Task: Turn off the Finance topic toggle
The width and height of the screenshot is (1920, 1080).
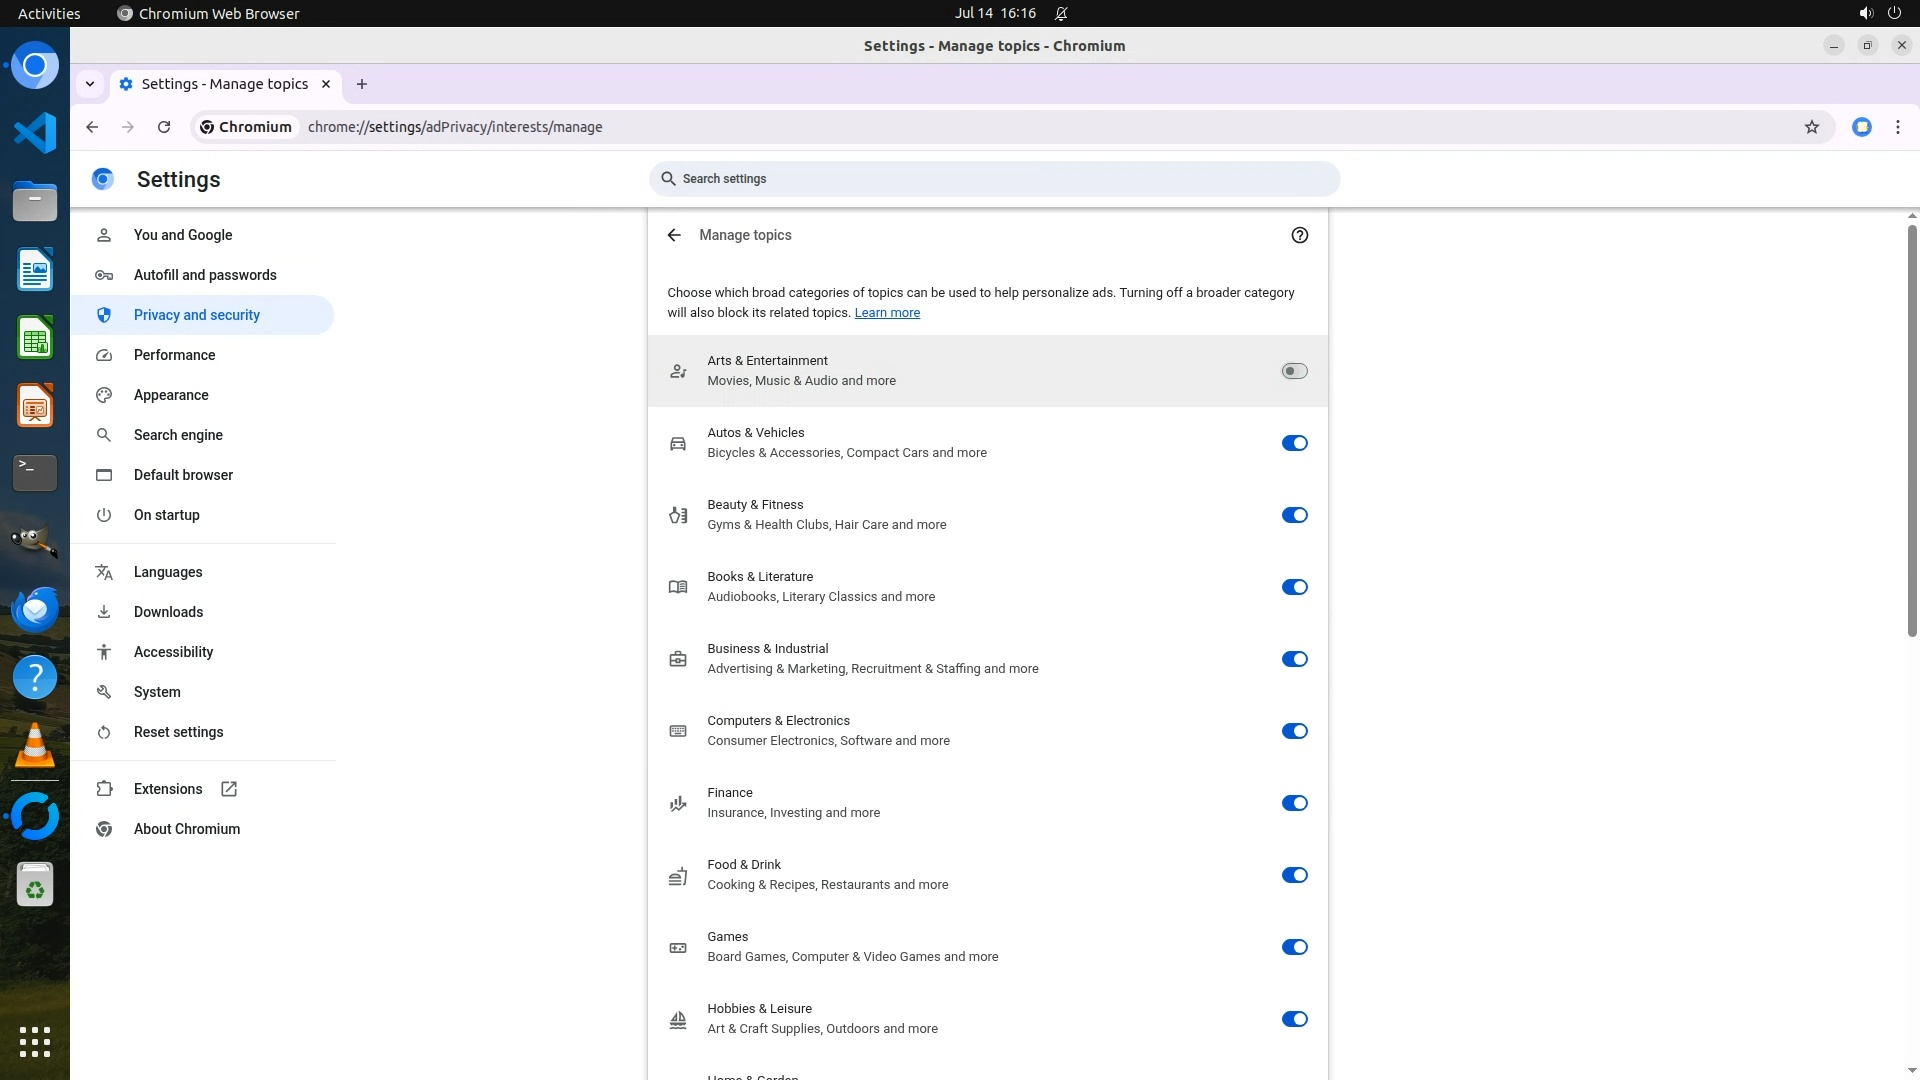Action: point(1294,803)
